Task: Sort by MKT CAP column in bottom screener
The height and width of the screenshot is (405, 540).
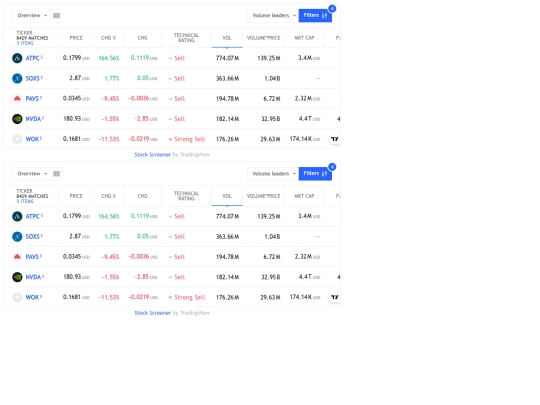Action: (304, 196)
